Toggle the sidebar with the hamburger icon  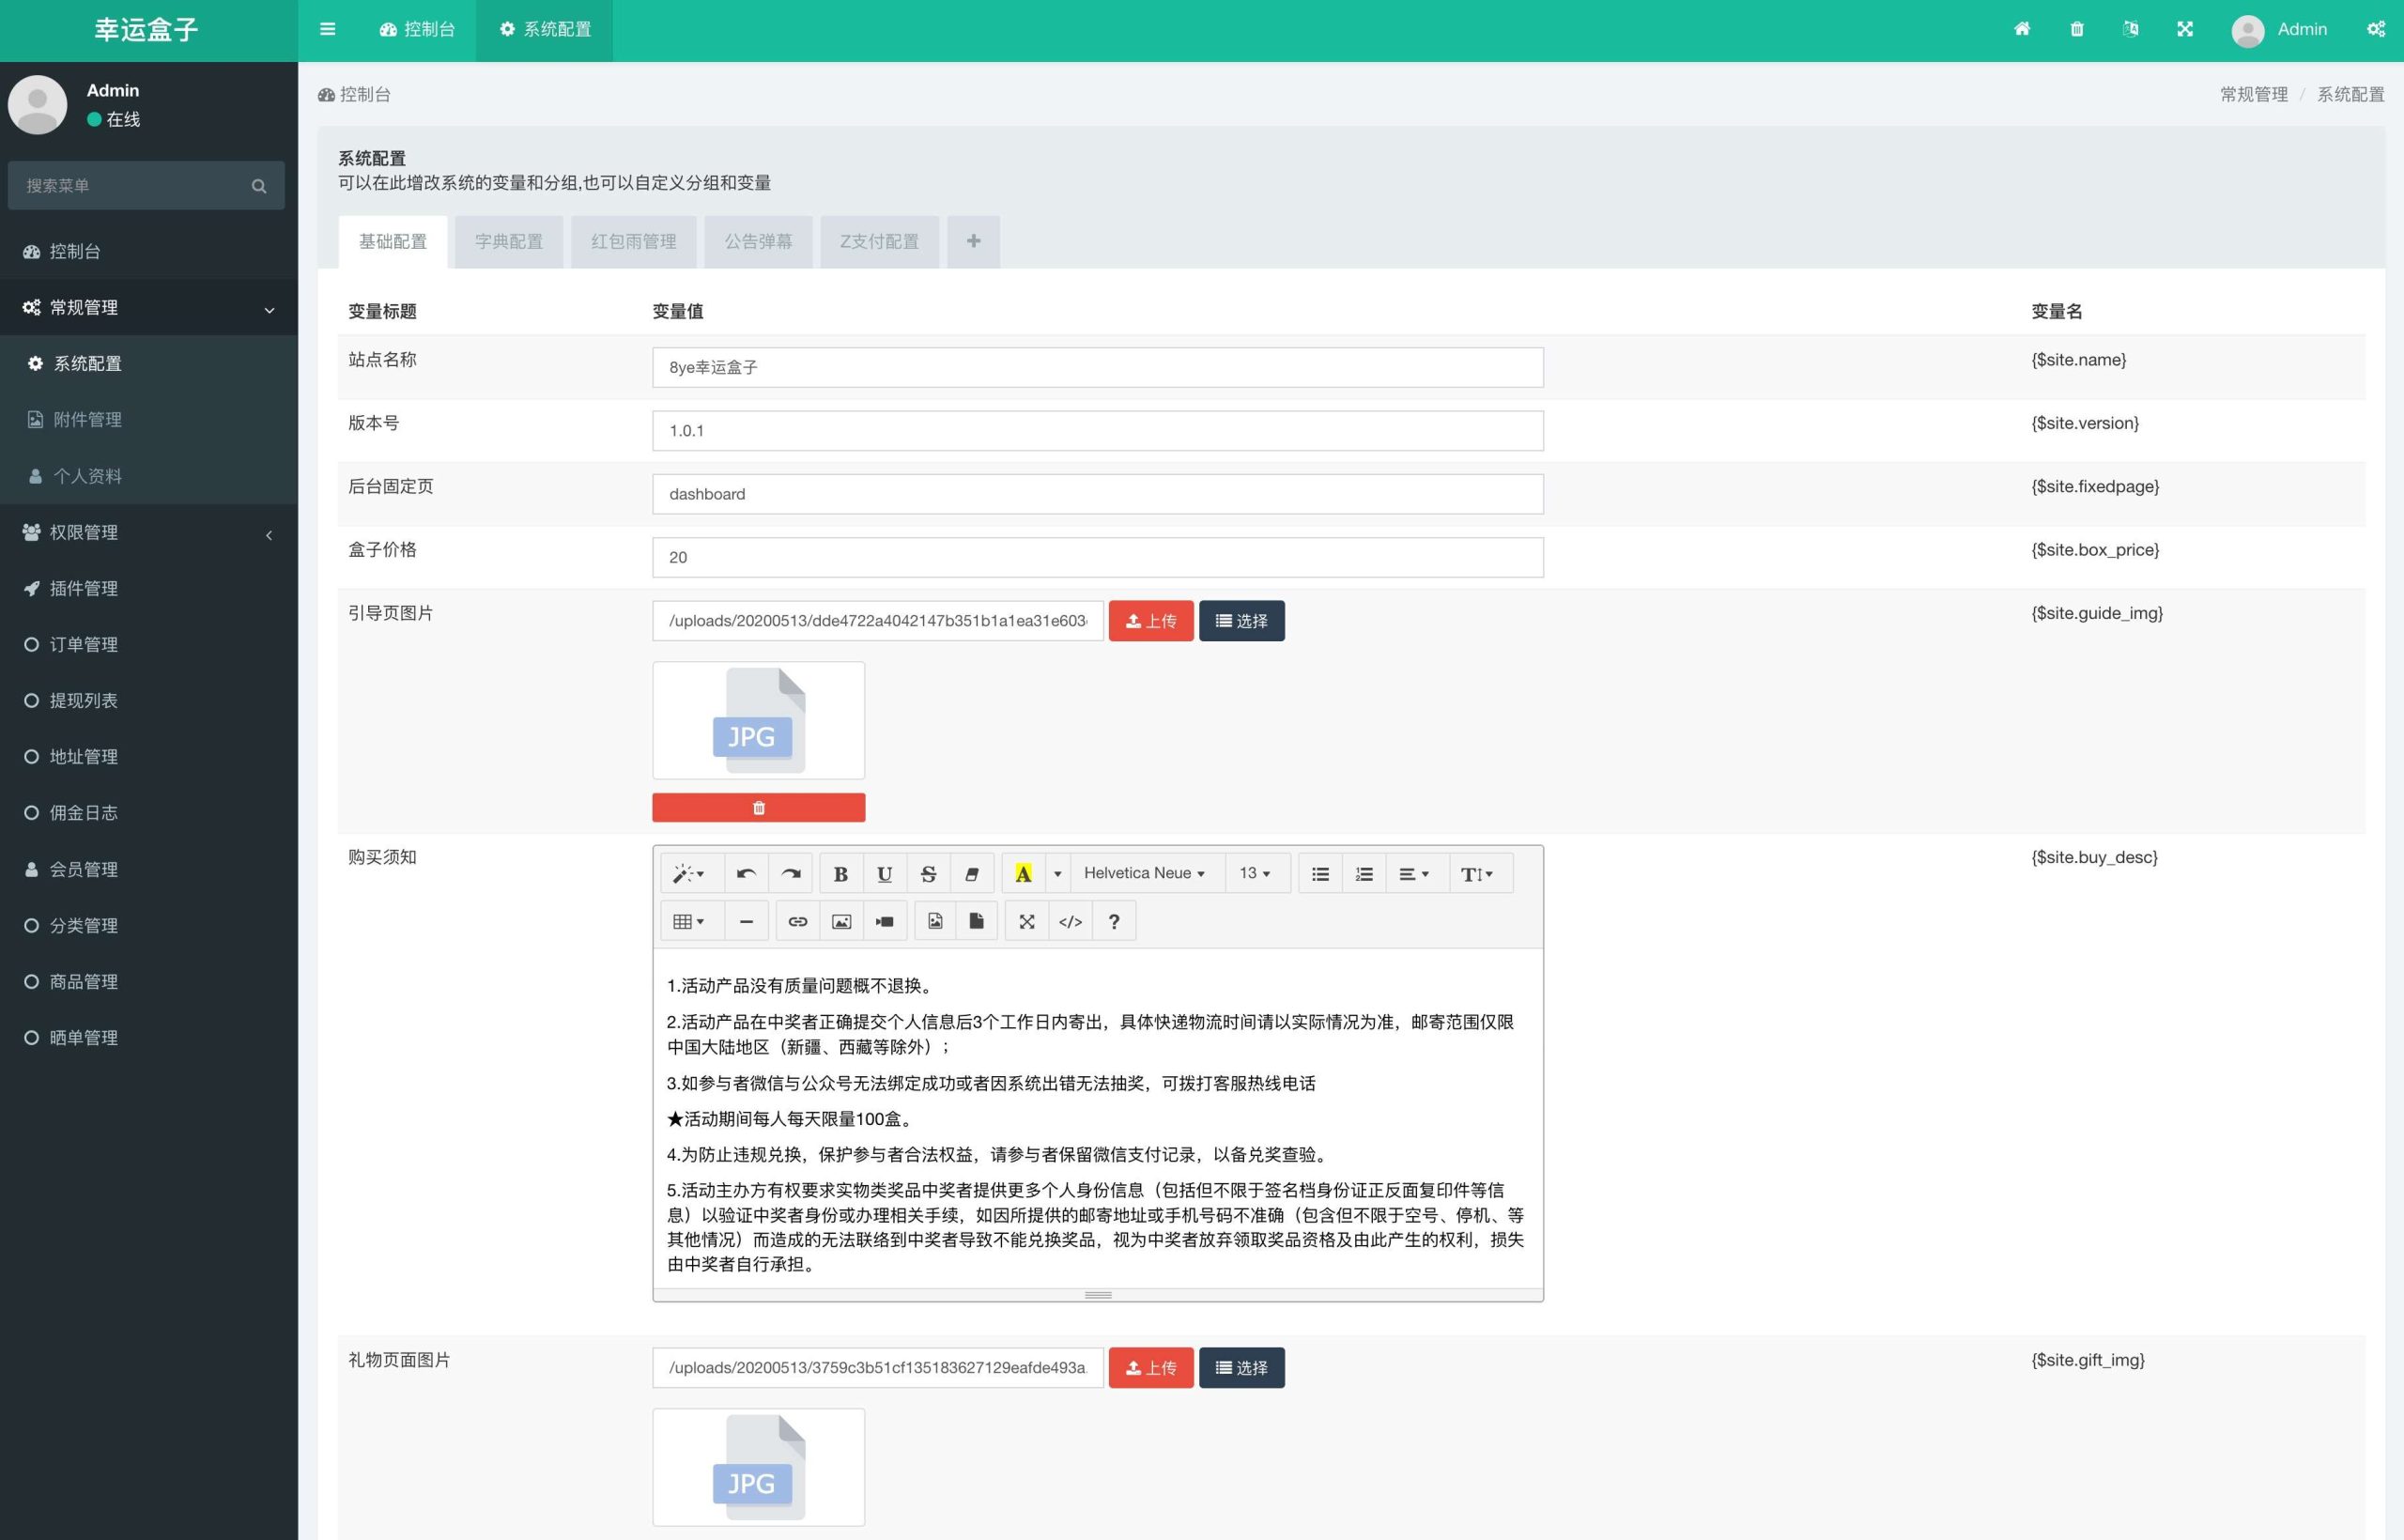pos(327,29)
